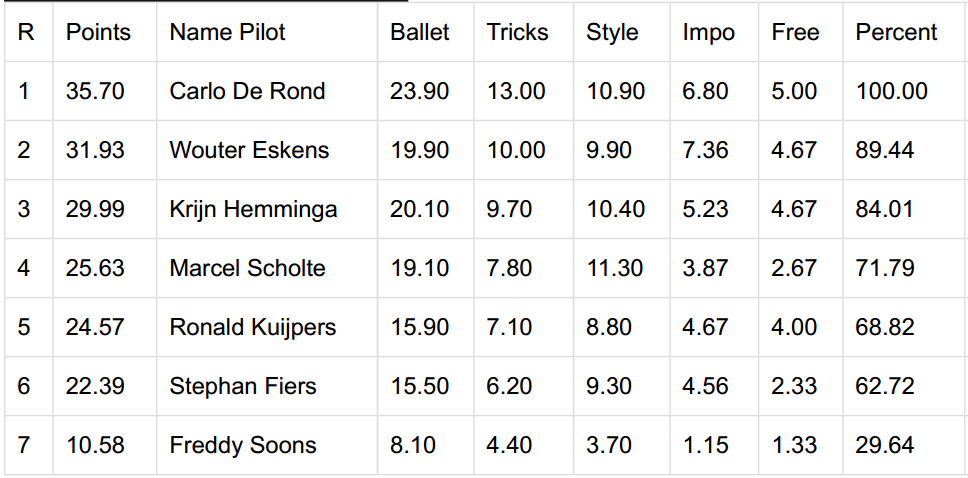Select the 11.30 style score cell
968x478 pixels.
(x=622, y=268)
